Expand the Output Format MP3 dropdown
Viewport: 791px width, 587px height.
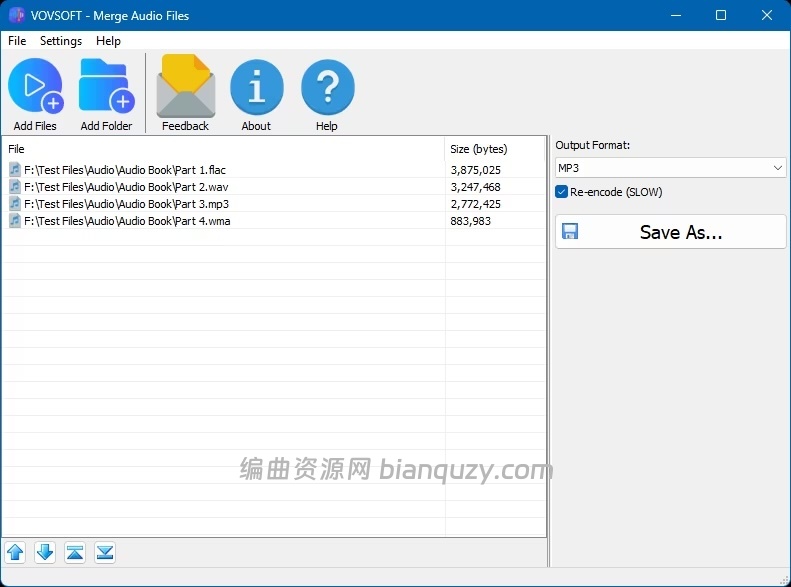click(671, 168)
